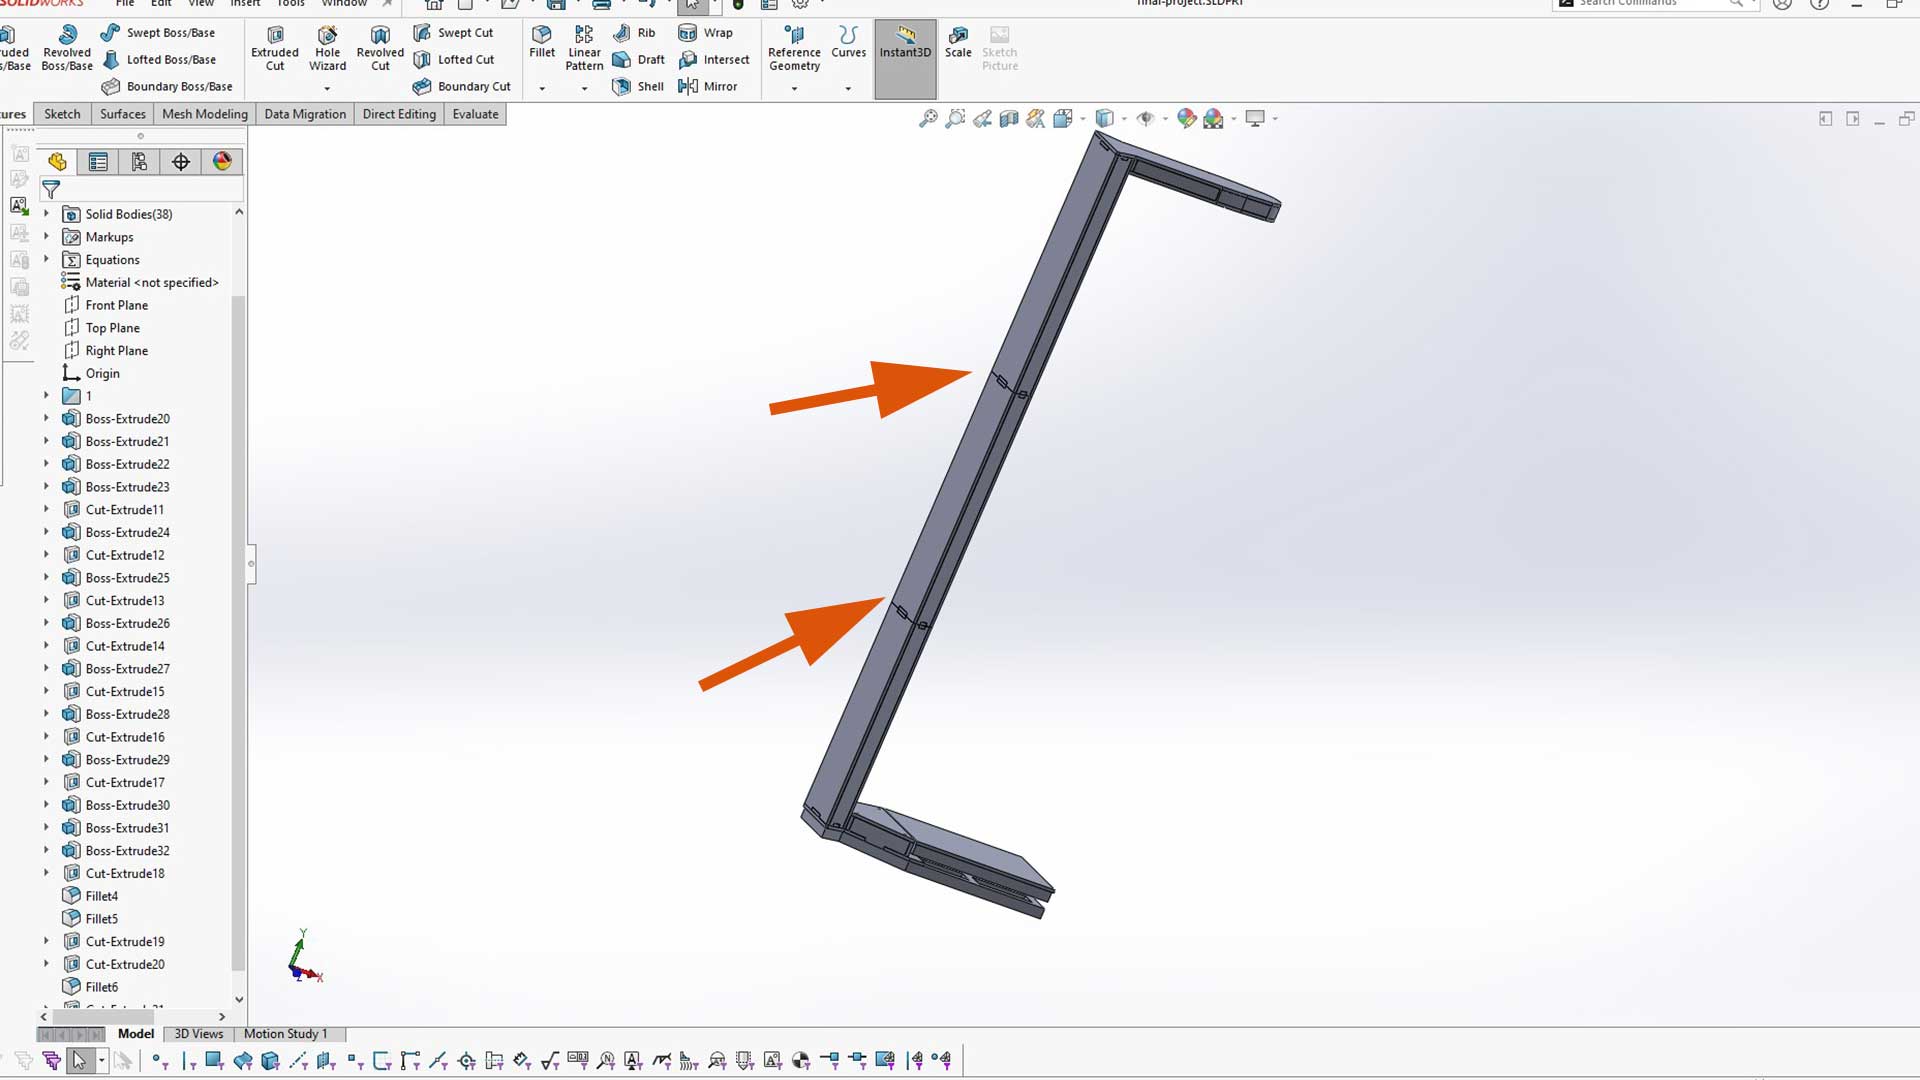Switch to the Direct Editing tab
Image resolution: width=1920 pixels, height=1080 pixels.
coord(399,114)
